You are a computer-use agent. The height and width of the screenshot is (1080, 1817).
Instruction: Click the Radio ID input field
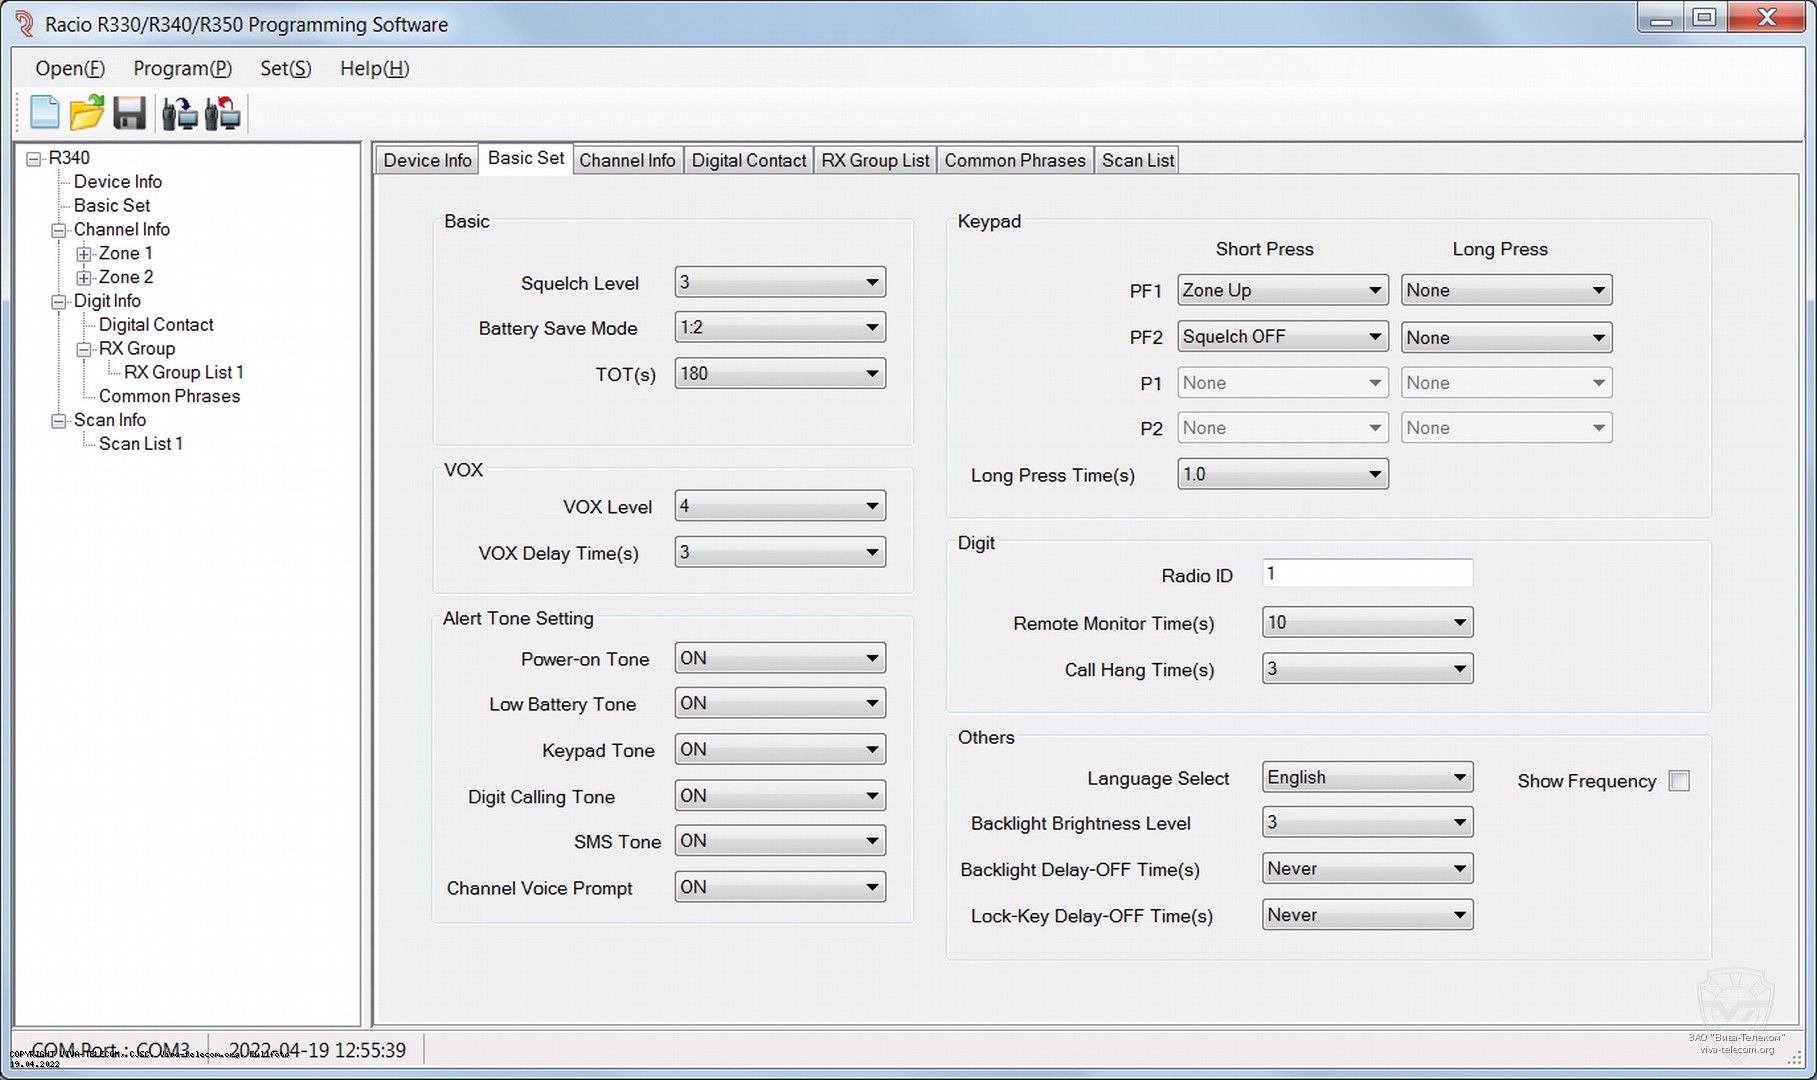pyautogui.click(x=1366, y=574)
